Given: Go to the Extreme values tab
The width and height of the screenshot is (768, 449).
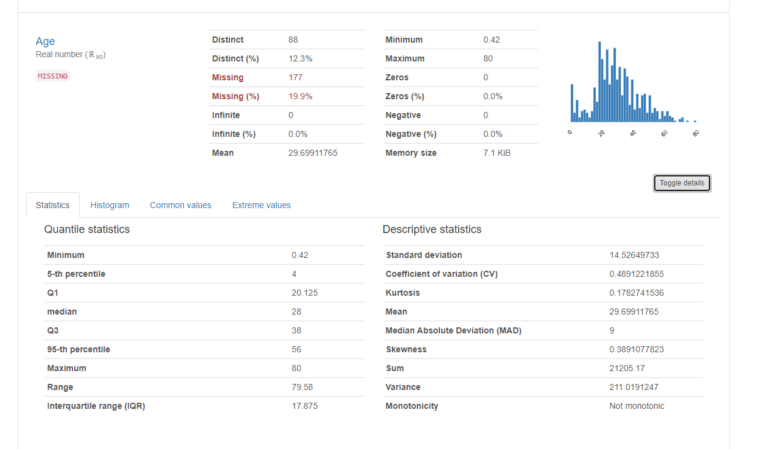Looking at the screenshot, I should [x=261, y=205].
